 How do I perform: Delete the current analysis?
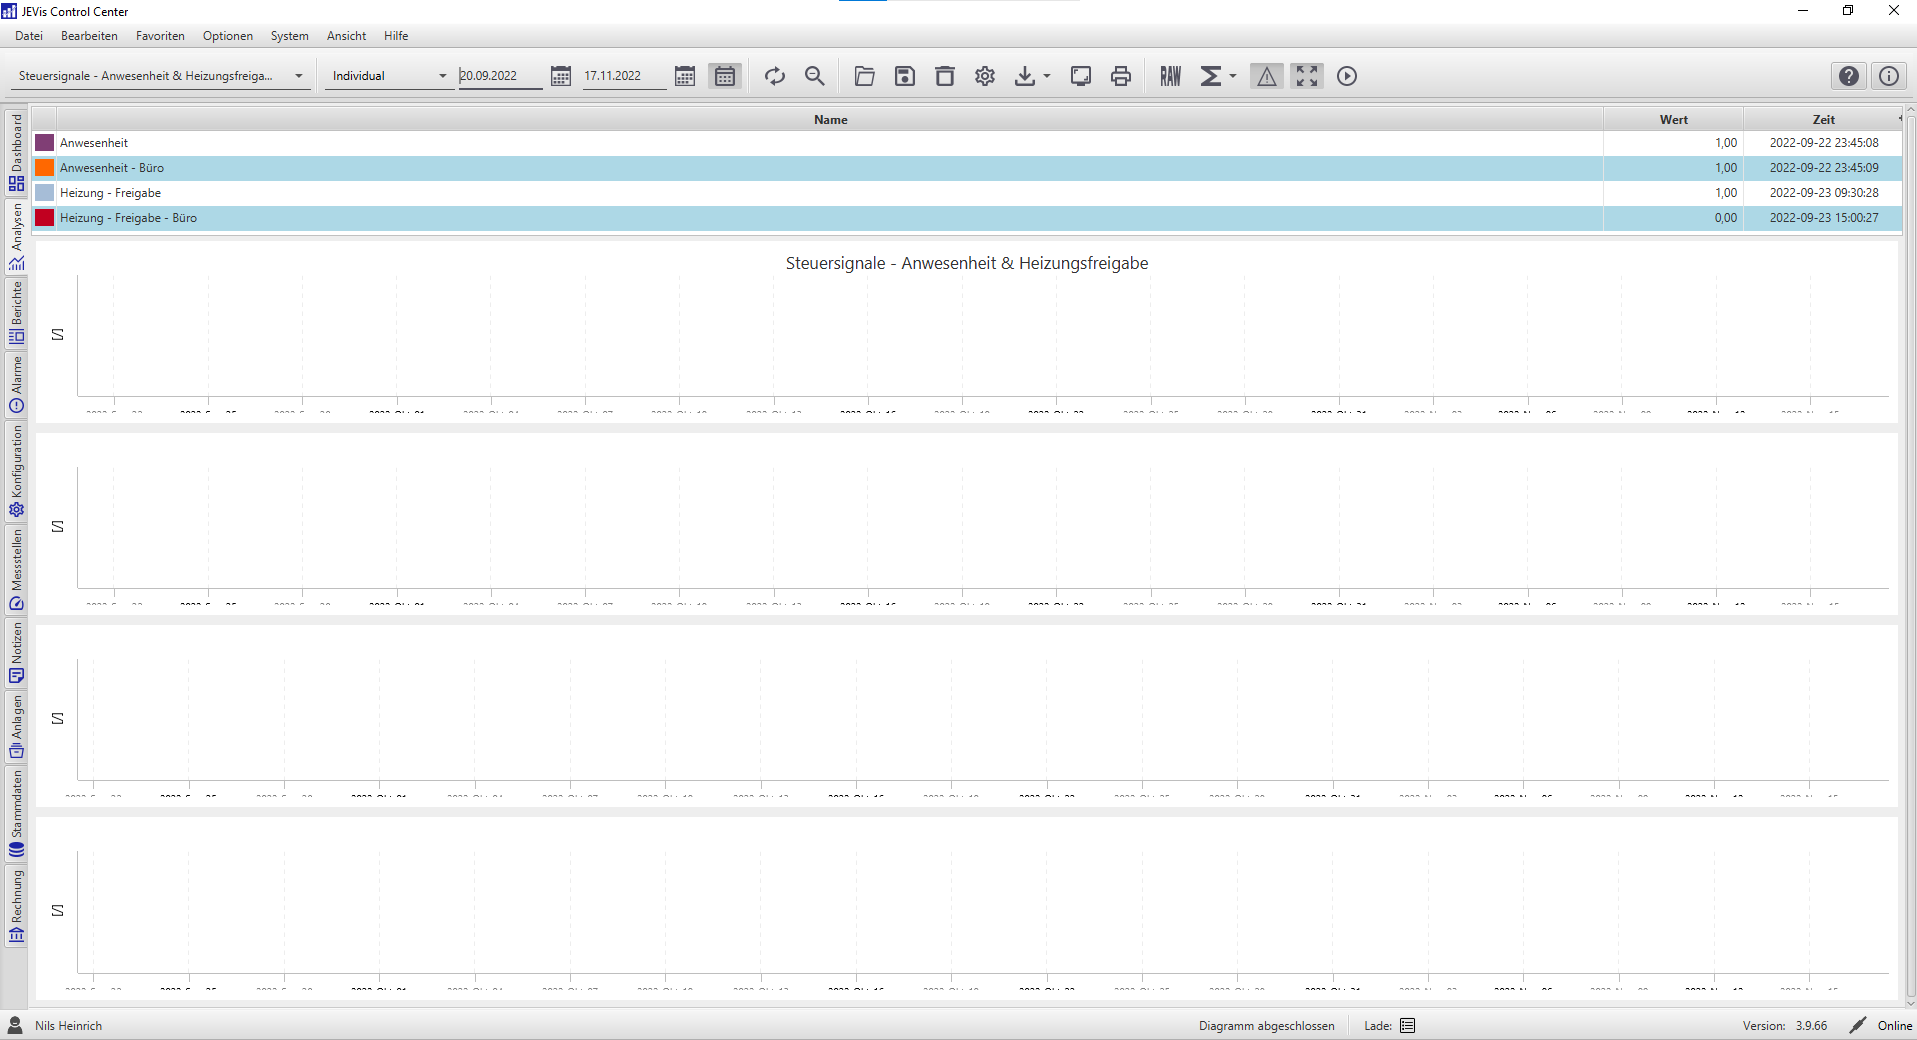pyautogui.click(x=944, y=75)
